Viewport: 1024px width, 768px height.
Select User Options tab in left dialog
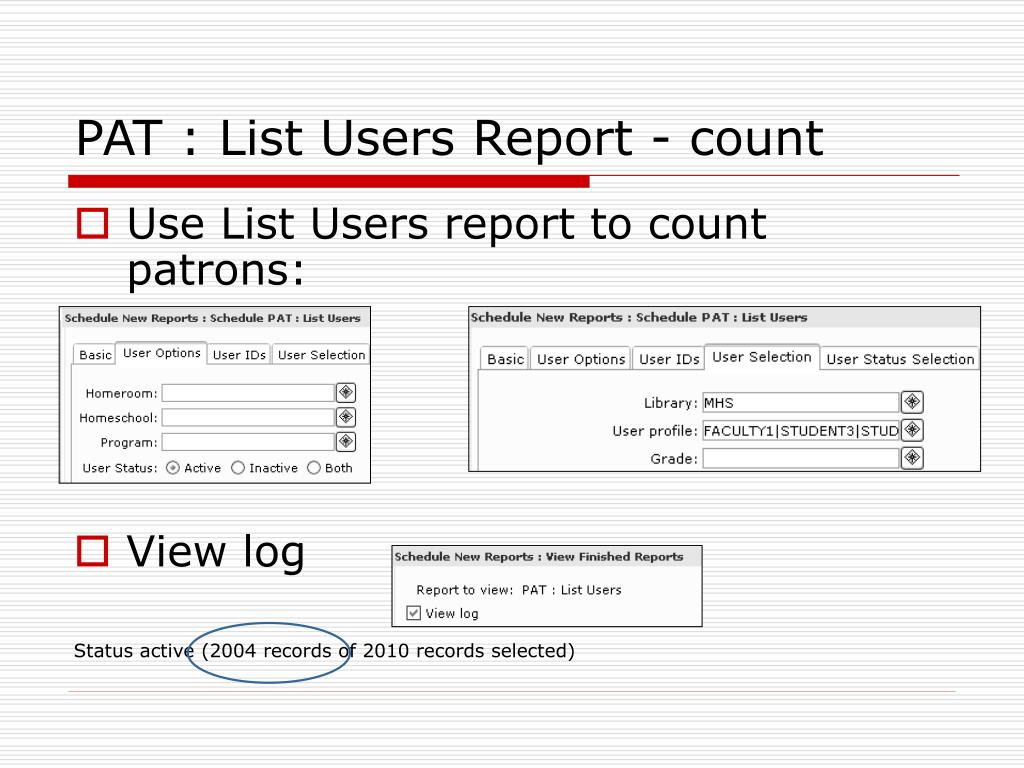(x=161, y=353)
